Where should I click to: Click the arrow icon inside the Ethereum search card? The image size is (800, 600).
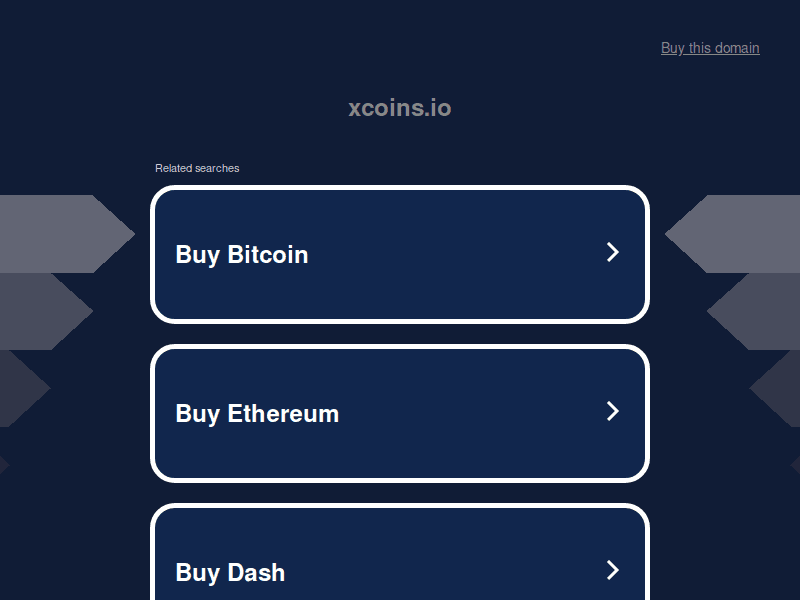coord(612,412)
